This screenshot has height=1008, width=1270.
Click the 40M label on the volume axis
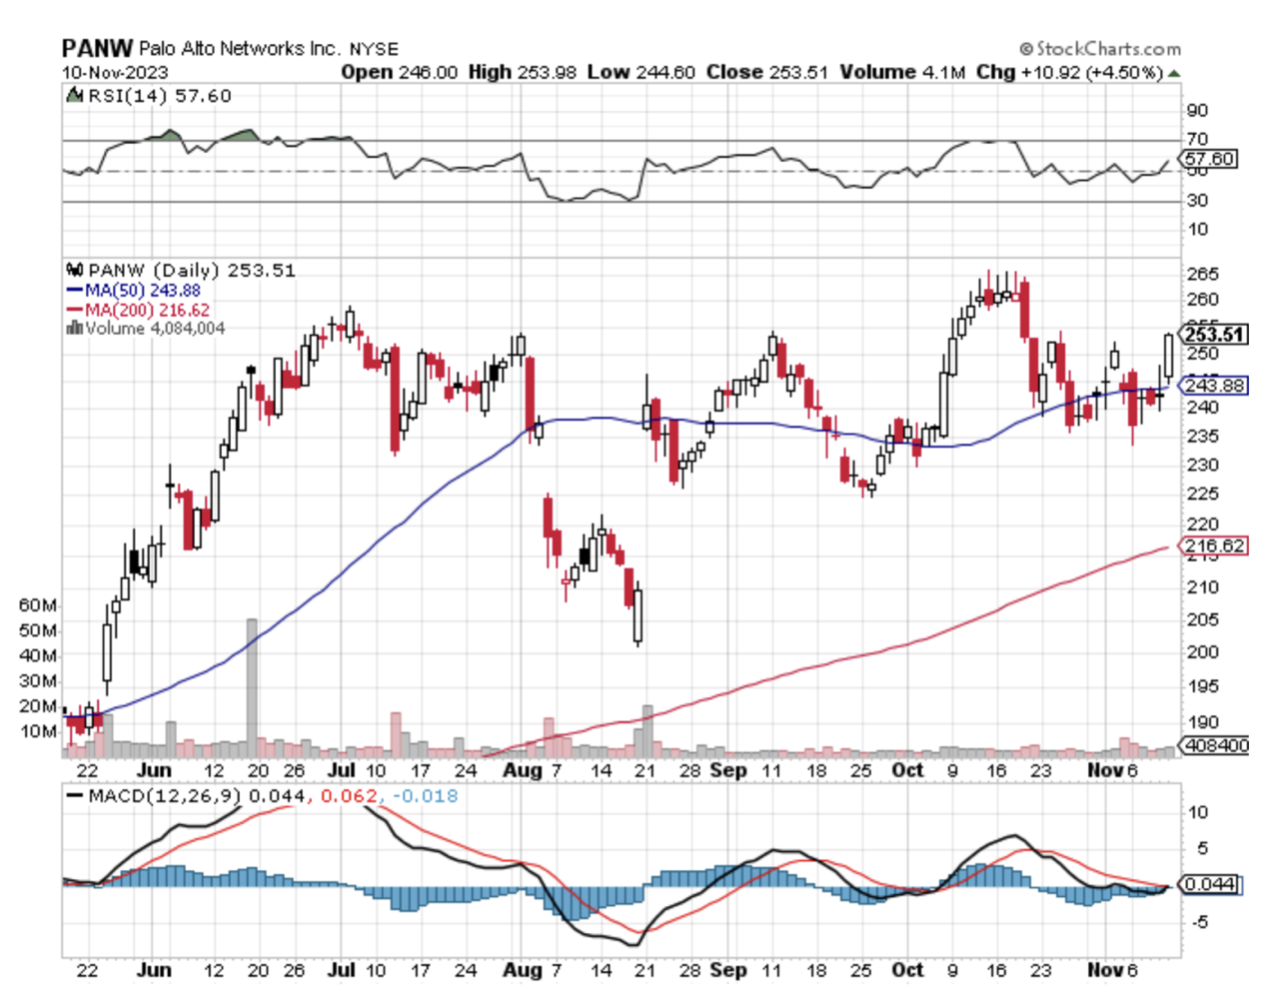pos(38,656)
